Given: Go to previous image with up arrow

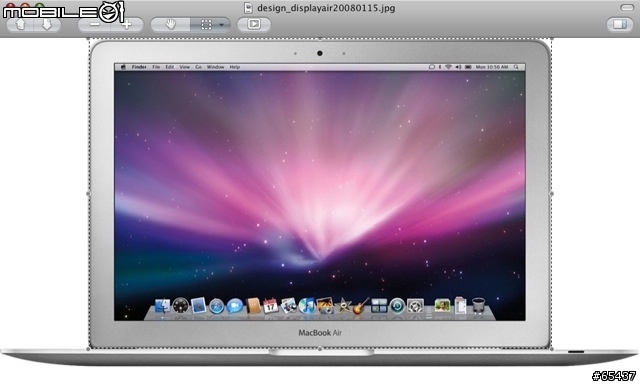Looking at the screenshot, I should click(x=20, y=24).
